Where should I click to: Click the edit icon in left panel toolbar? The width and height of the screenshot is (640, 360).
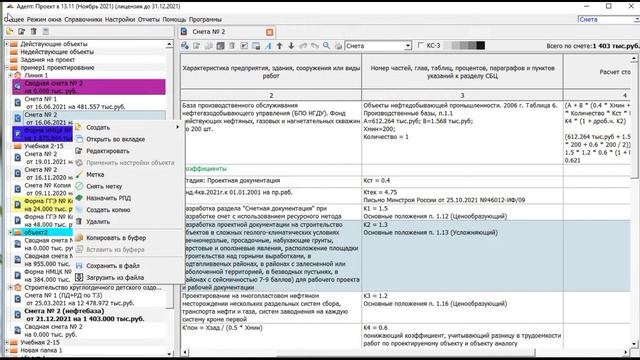(x=21, y=31)
